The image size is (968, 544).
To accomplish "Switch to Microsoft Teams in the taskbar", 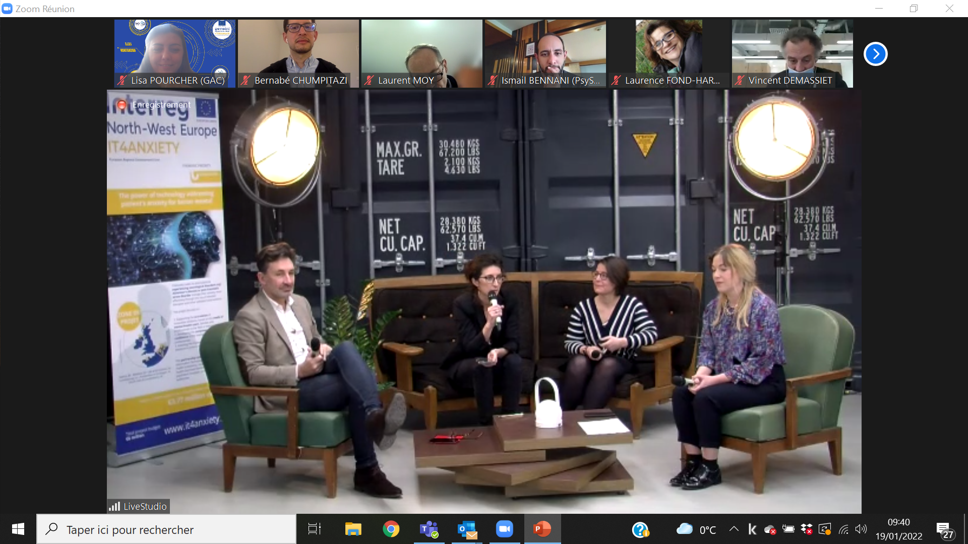I will [x=429, y=529].
